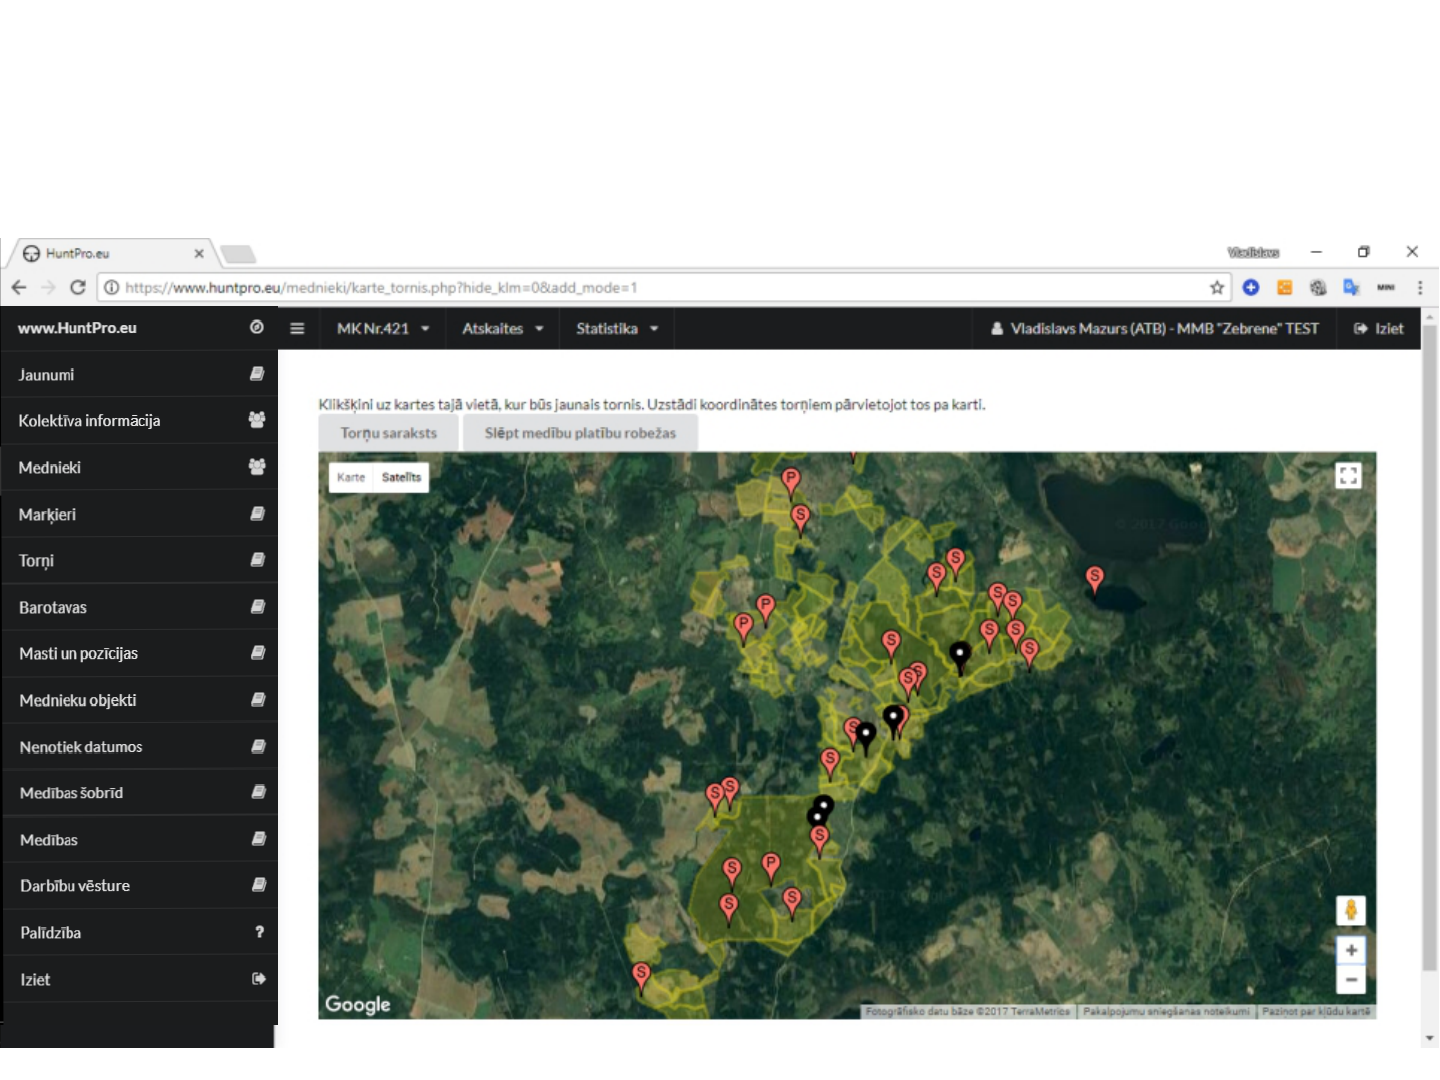
Task: Click Paziņot par kļūdu kartē link
Action: 1316,1011
